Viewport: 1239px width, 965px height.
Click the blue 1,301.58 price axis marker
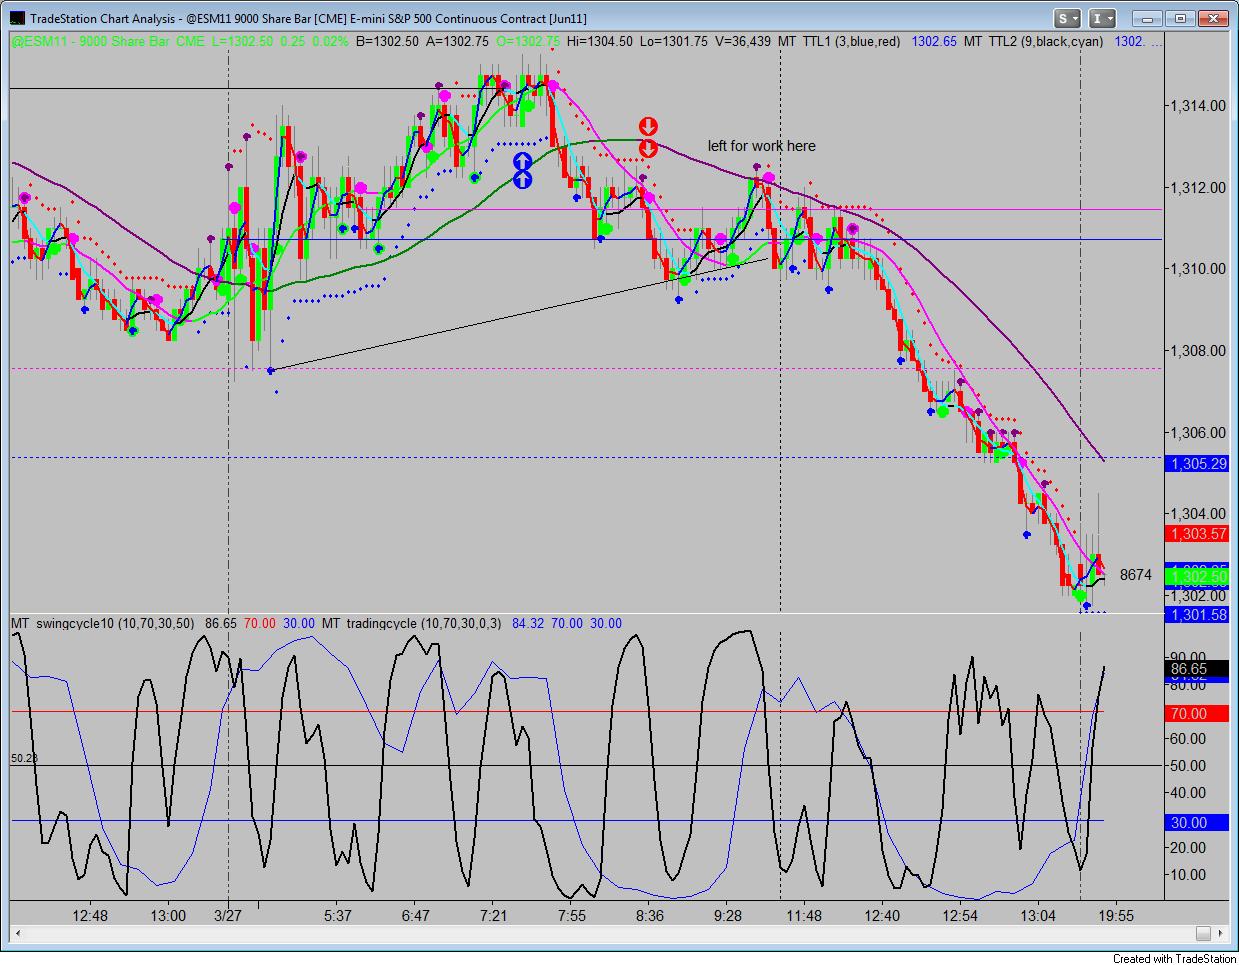[1197, 614]
